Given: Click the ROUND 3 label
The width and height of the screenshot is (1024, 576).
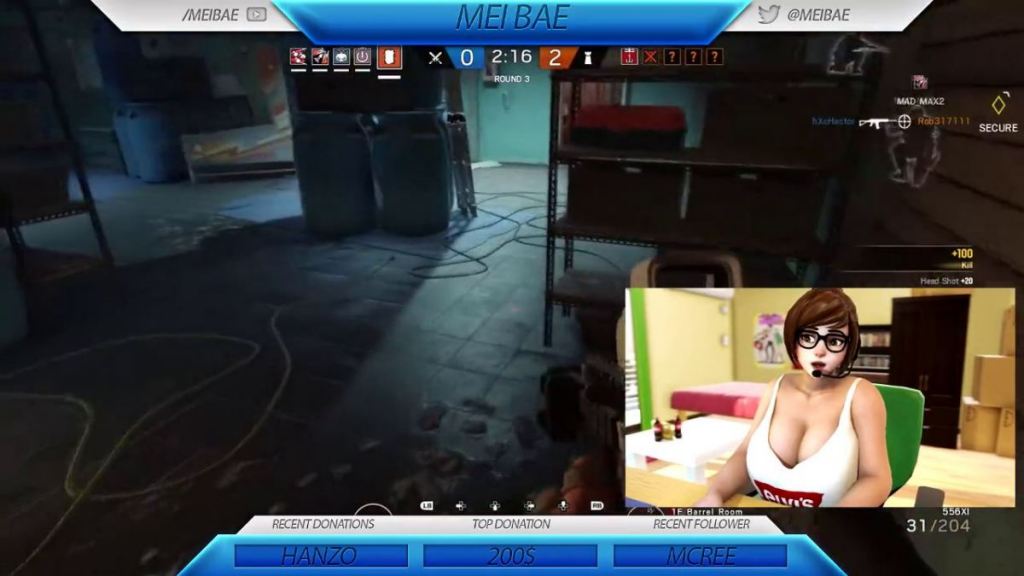Looking at the screenshot, I should [511, 79].
